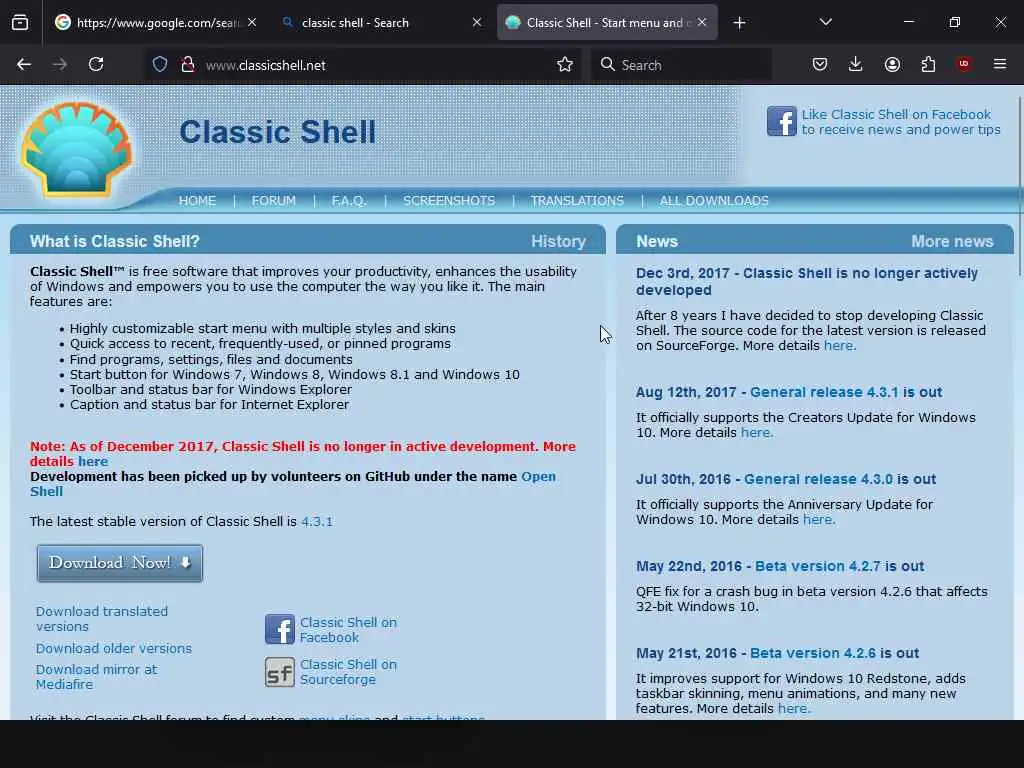This screenshot has width=1024, height=768.
Task: Click the Facebook icon beside 'Classic Shell on Facebook'
Action: pyautogui.click(x=280, y=629)
